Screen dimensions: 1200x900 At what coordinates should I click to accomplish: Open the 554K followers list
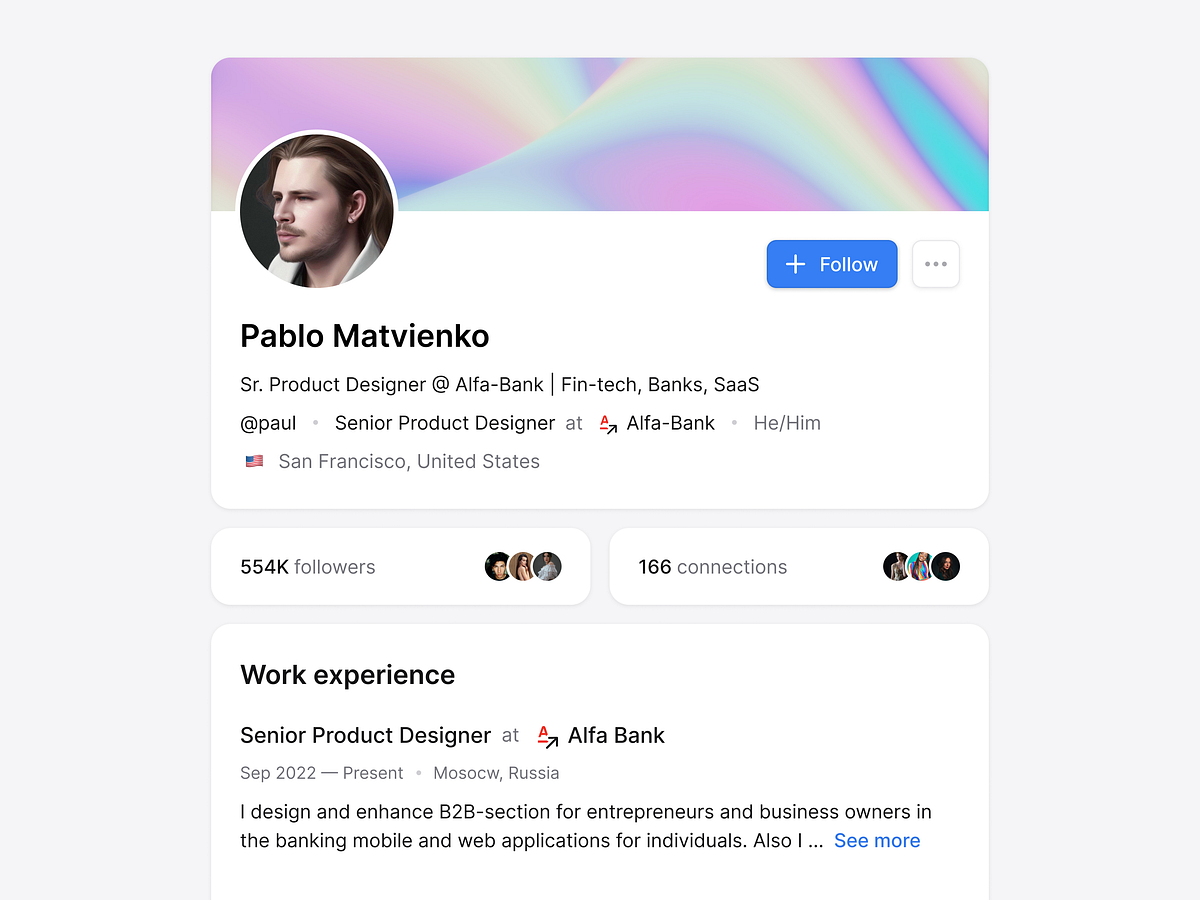[x=307, y=566]
